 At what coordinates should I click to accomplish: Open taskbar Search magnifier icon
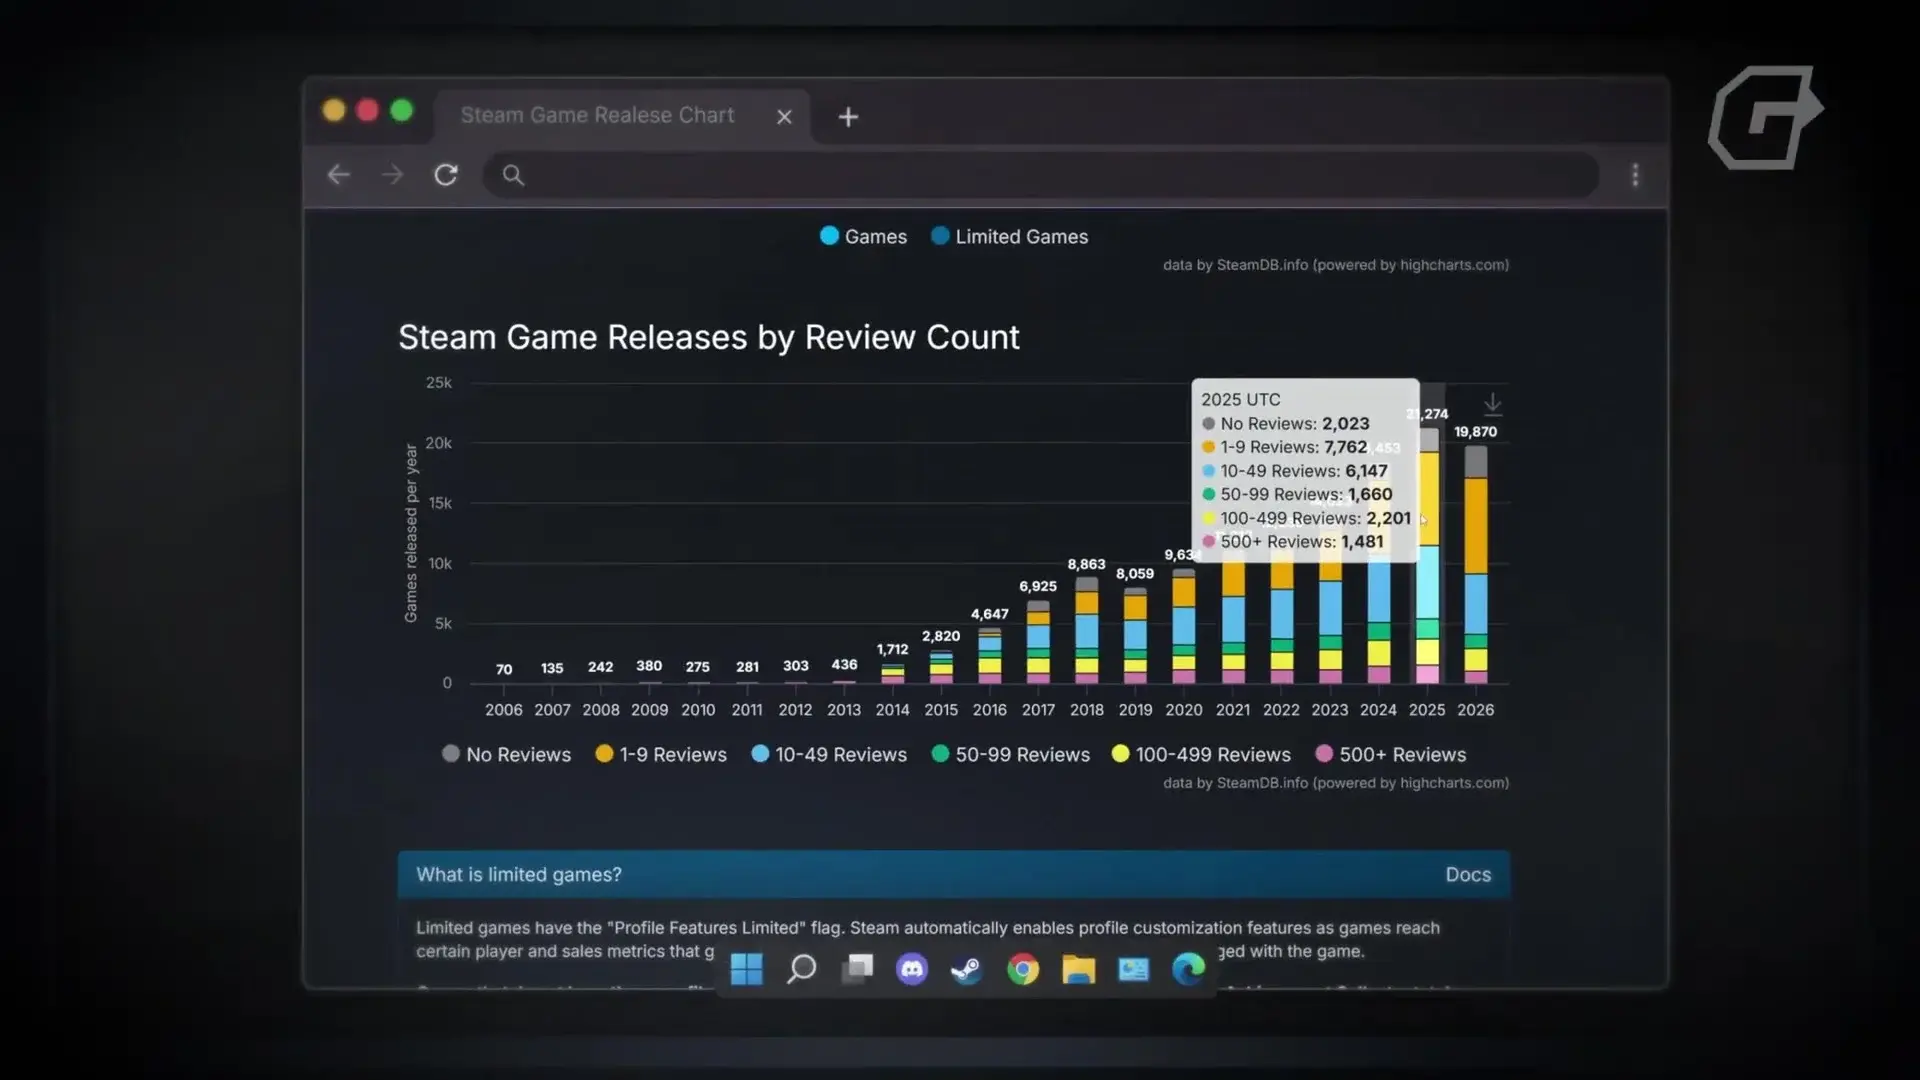(x=801, y=968)
